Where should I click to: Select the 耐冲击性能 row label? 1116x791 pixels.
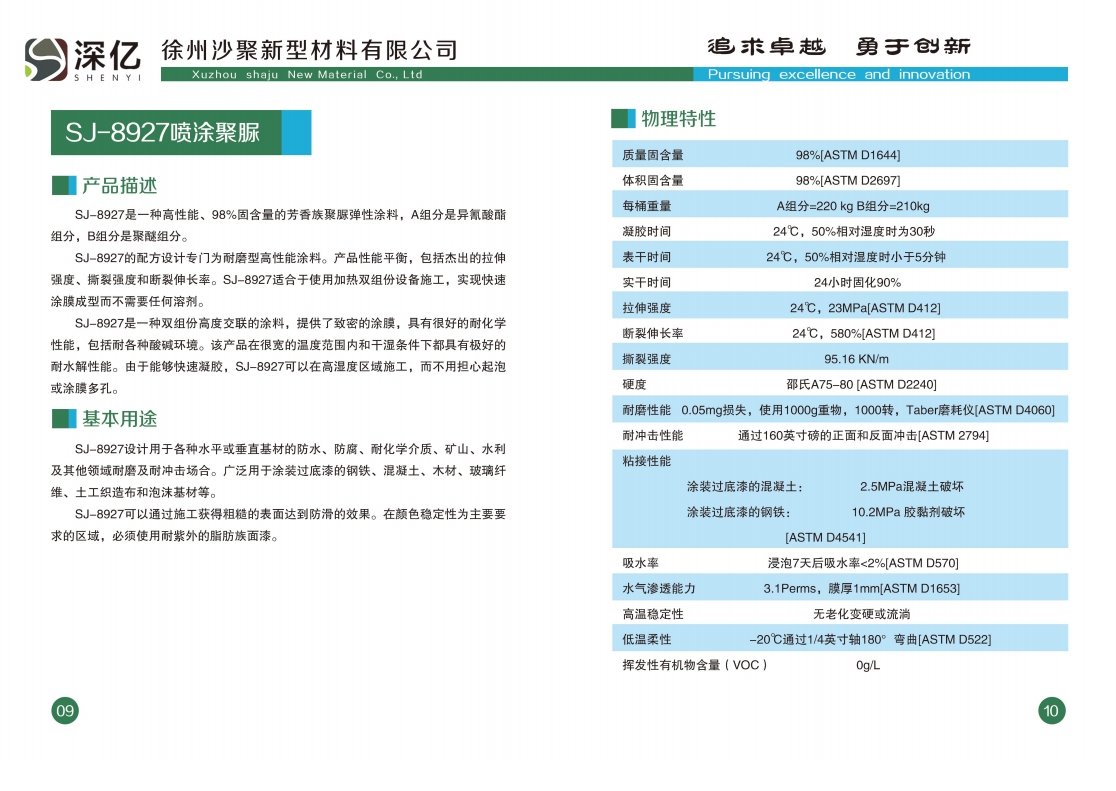[x=653, y=435]
